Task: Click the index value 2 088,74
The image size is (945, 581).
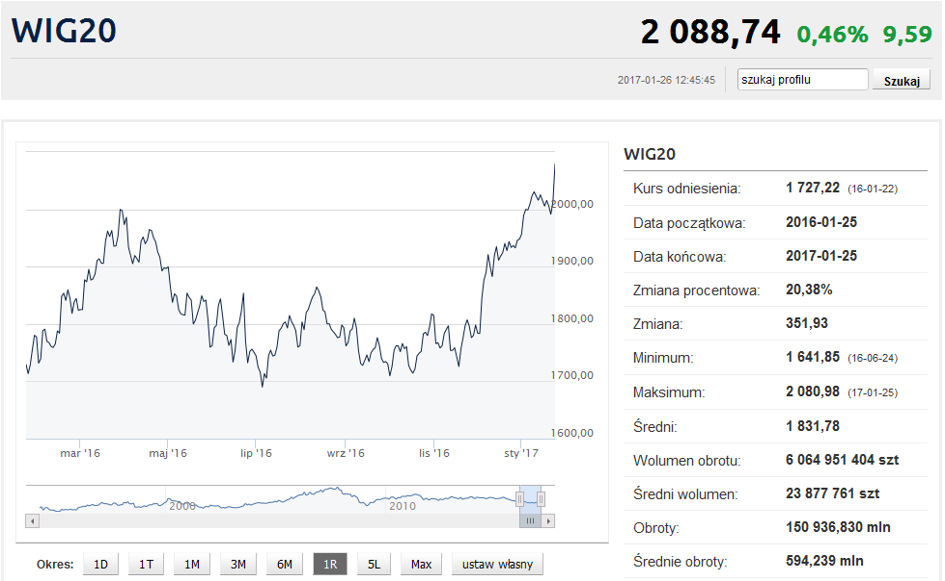Action: click(x=711, y=31)
